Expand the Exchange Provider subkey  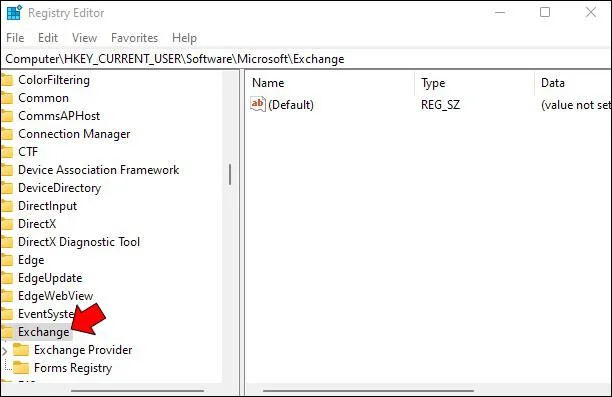coord(5,351)
